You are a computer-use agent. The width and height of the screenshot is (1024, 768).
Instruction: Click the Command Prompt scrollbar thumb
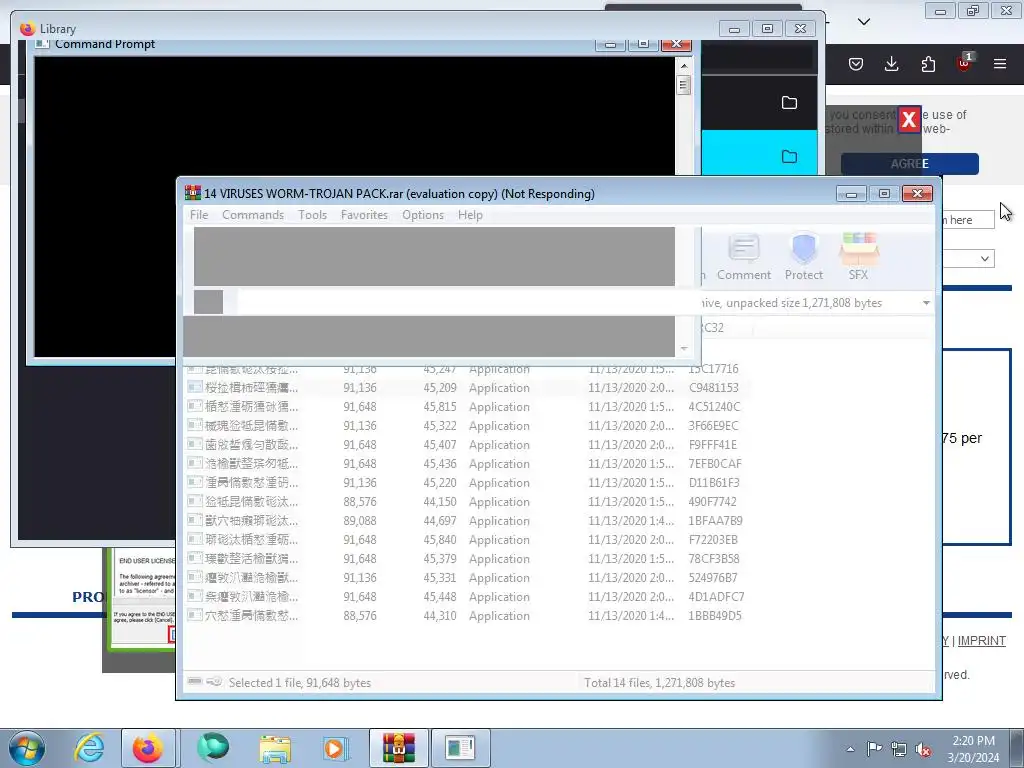(x=684, y=85)
